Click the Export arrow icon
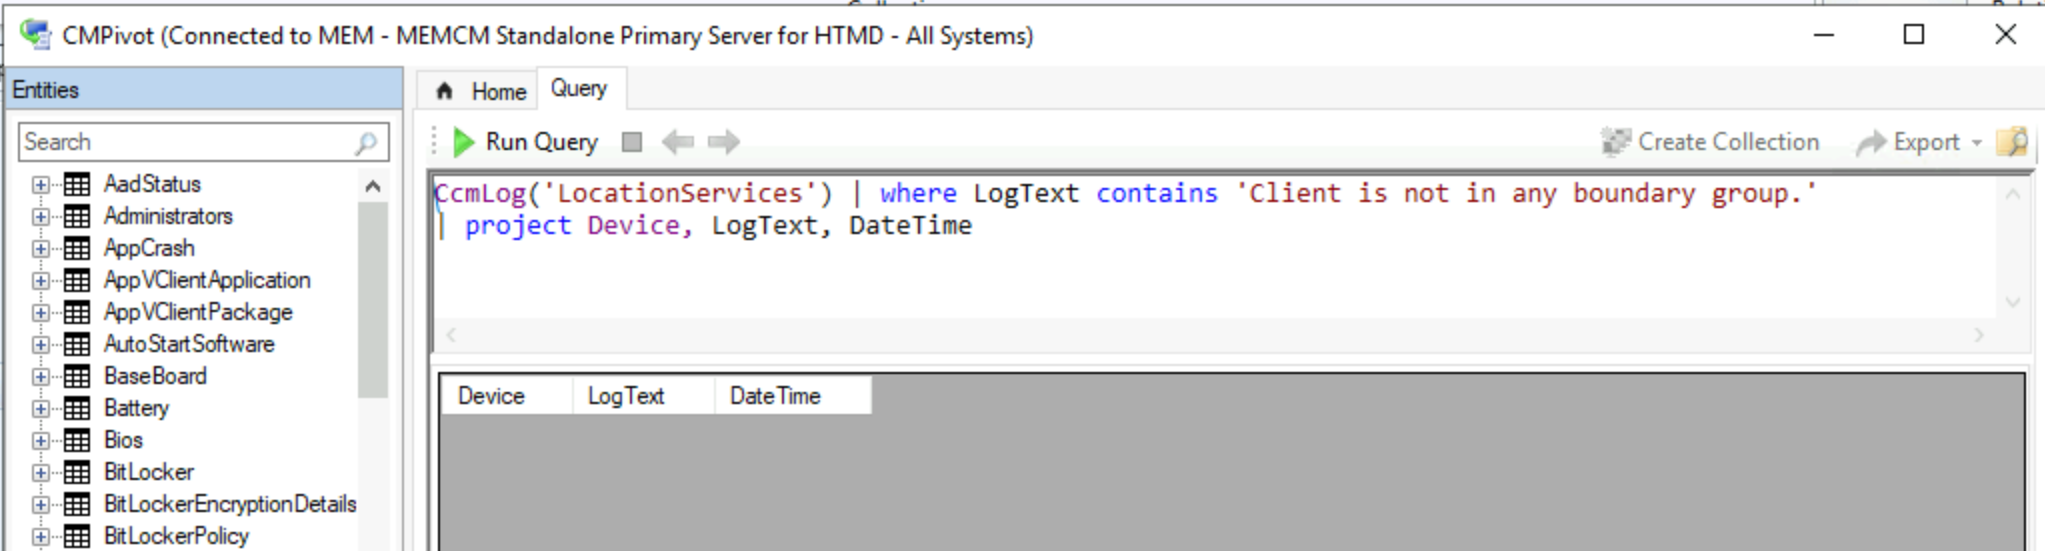The height and width of the screenshot is (551, 2045). pyautogui.click(x=1870, y=143)
